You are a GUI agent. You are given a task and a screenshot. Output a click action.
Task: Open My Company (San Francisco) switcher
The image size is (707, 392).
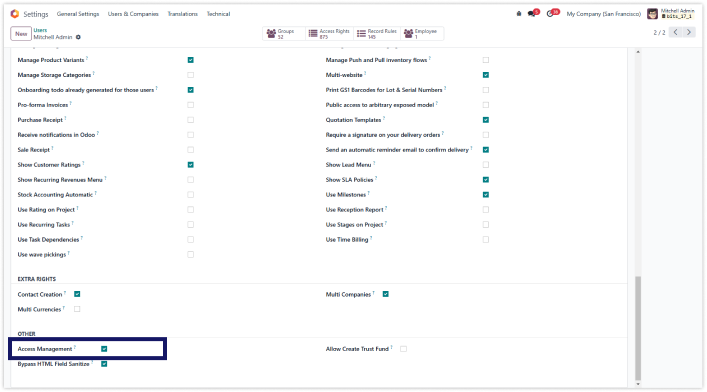coord(604,14)
